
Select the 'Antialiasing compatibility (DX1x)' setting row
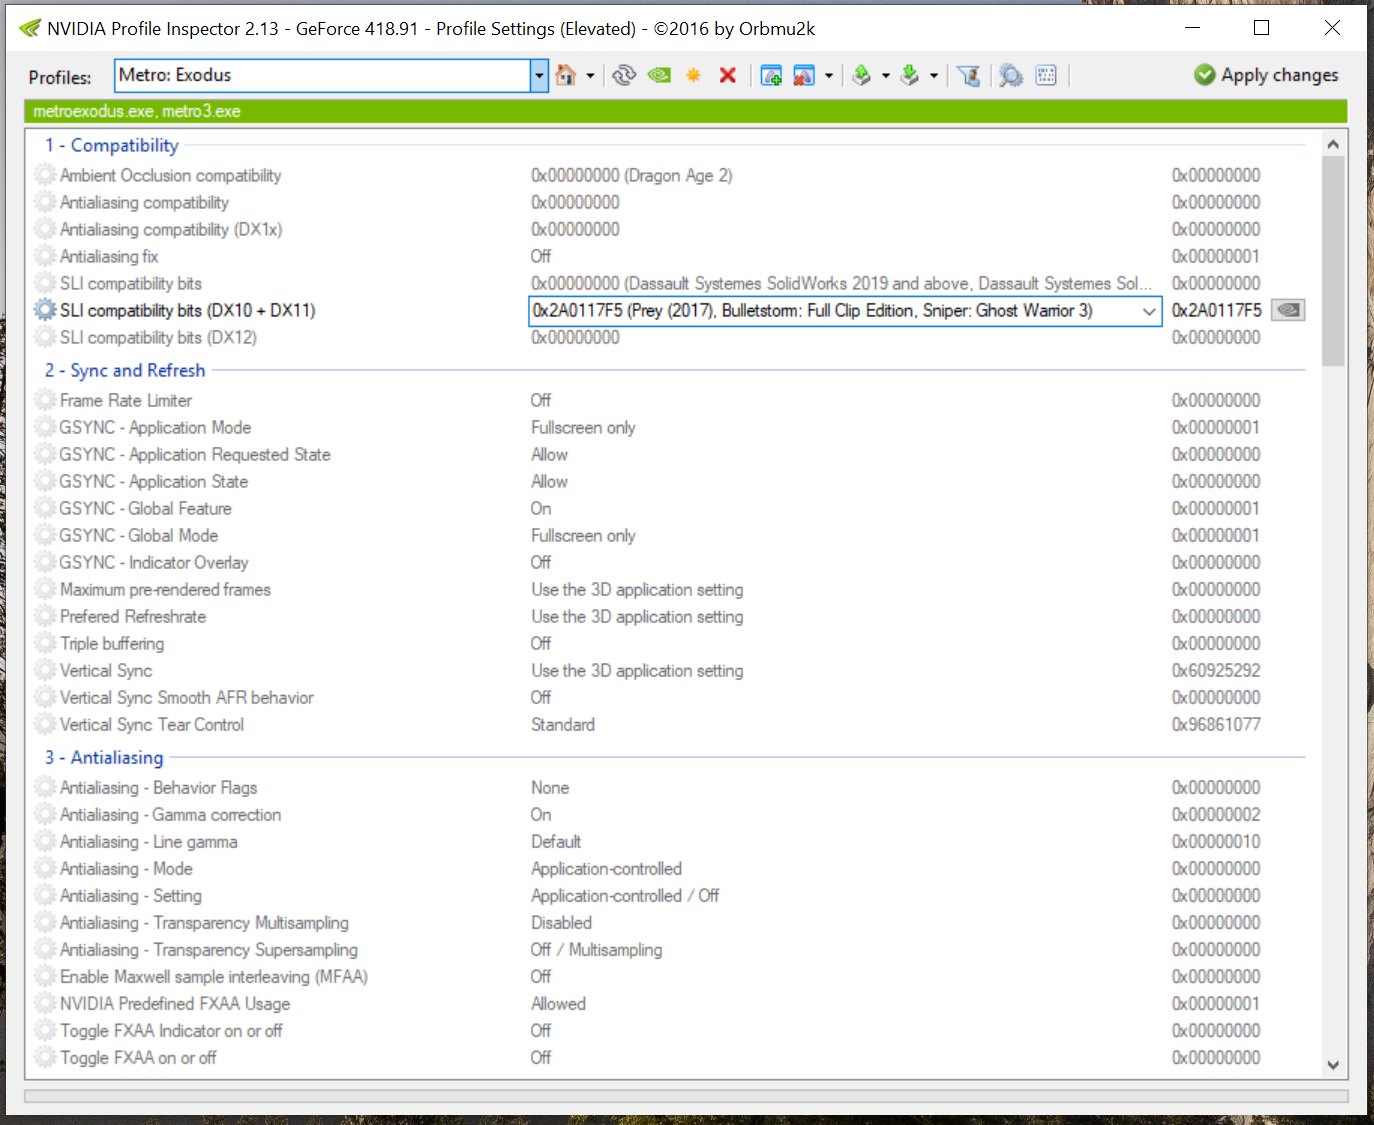coord(171,229)
